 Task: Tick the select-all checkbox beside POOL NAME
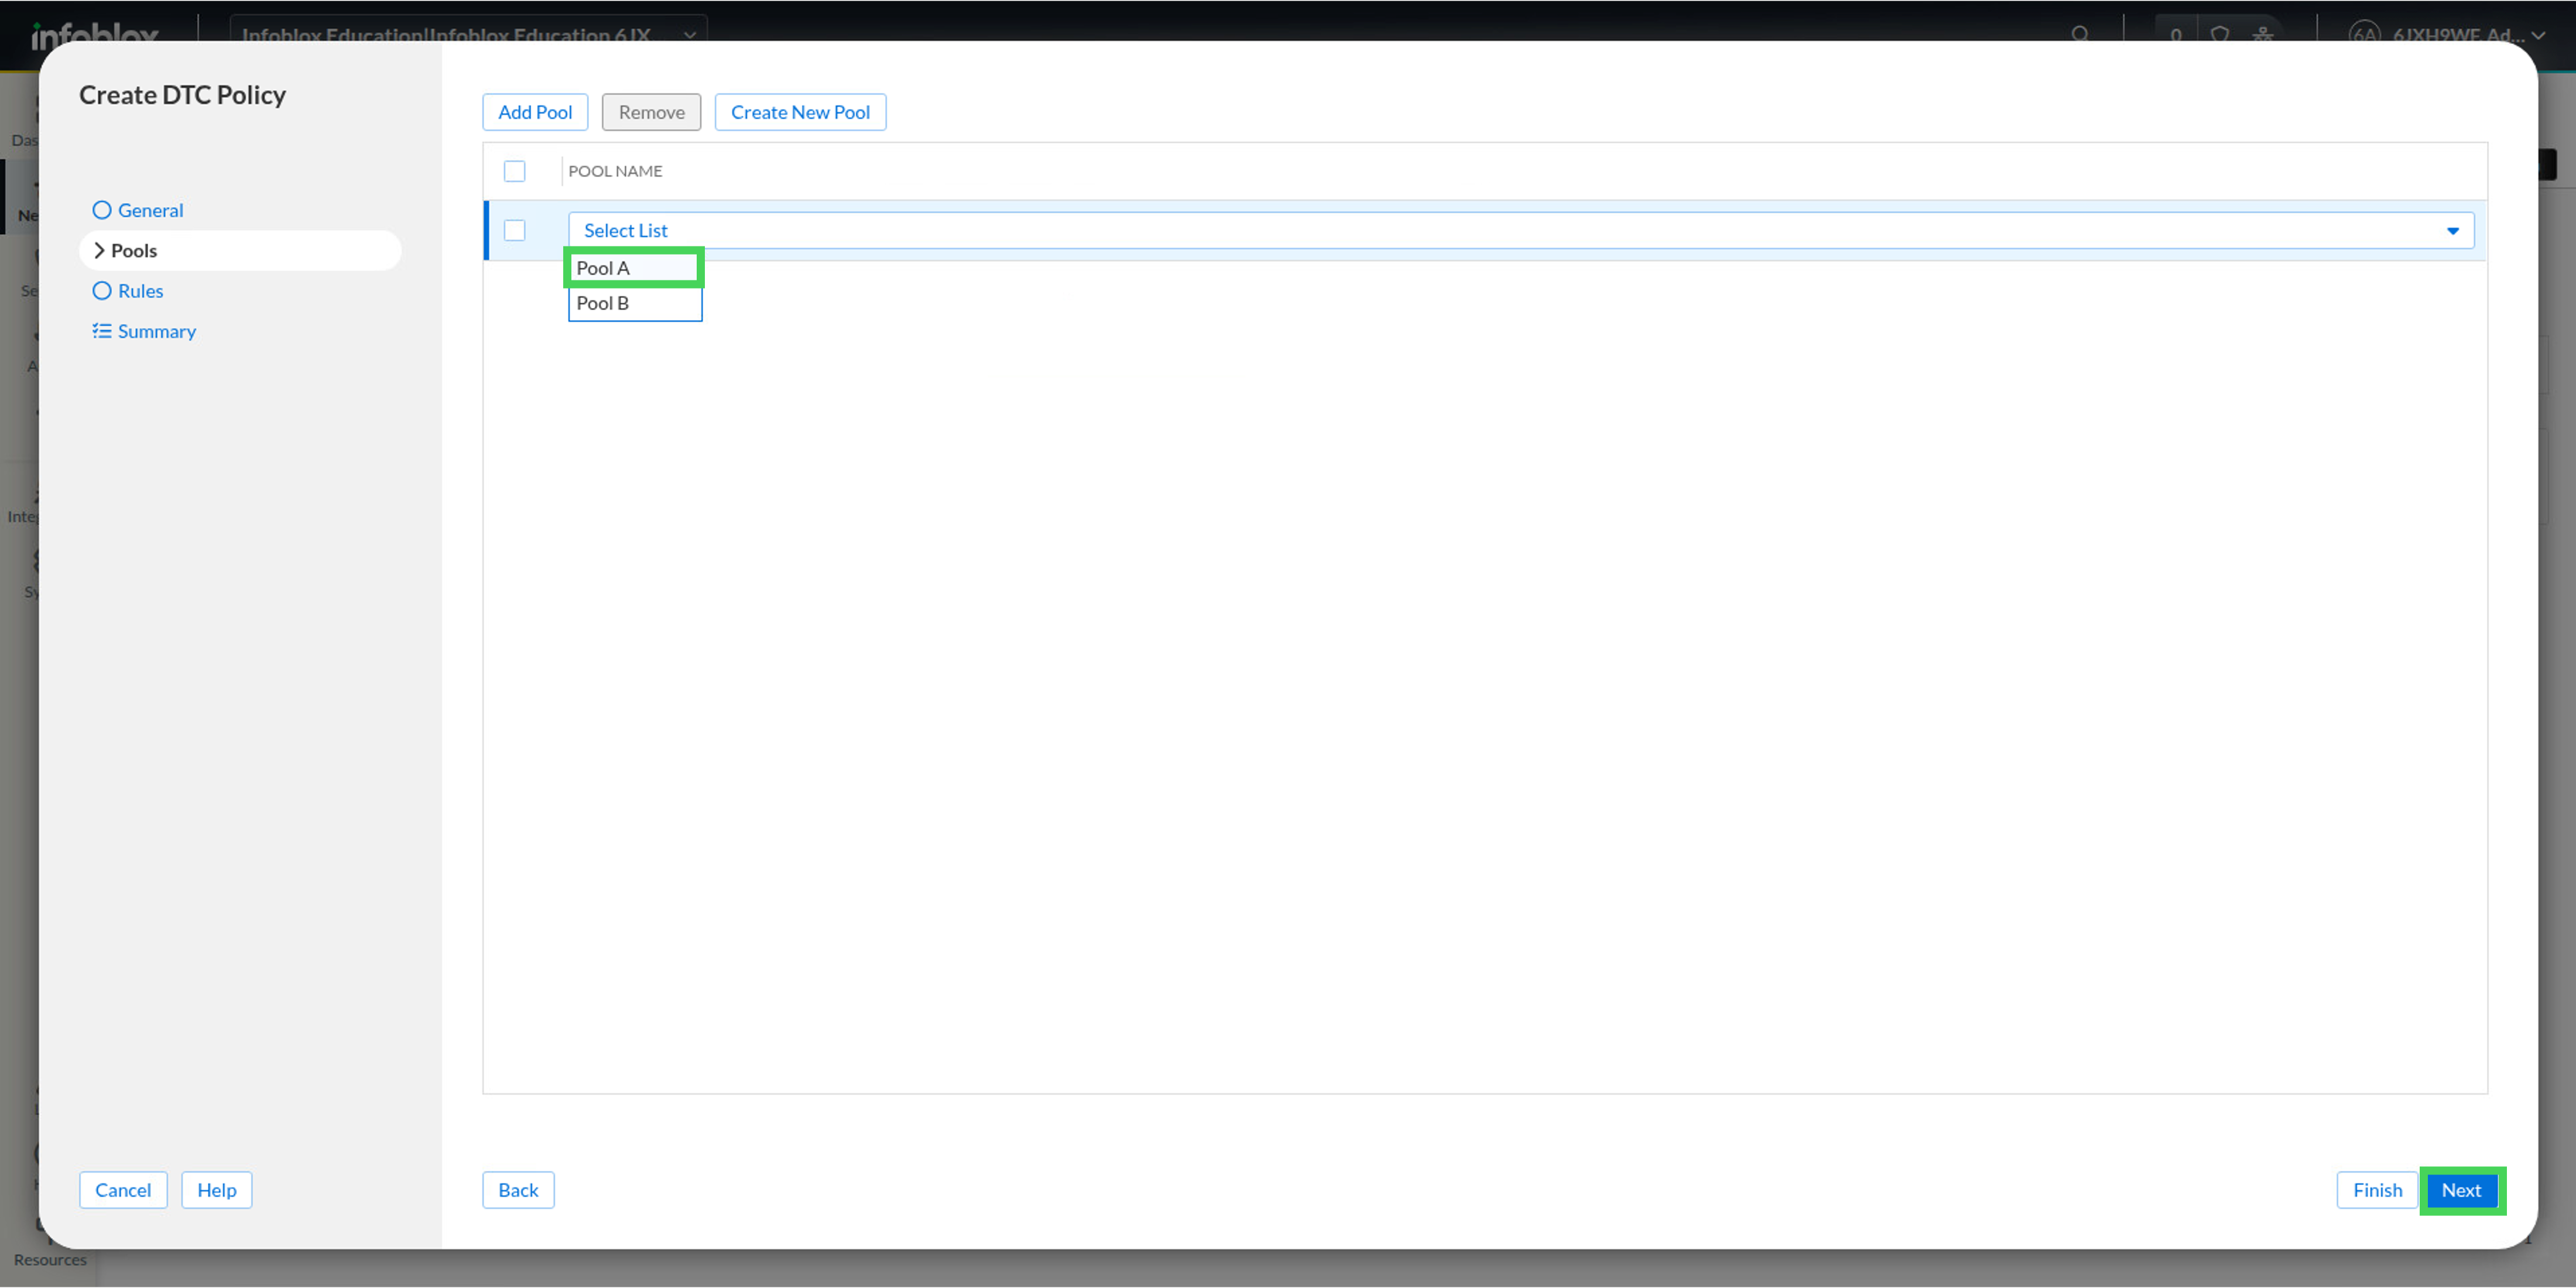point(514,171)
